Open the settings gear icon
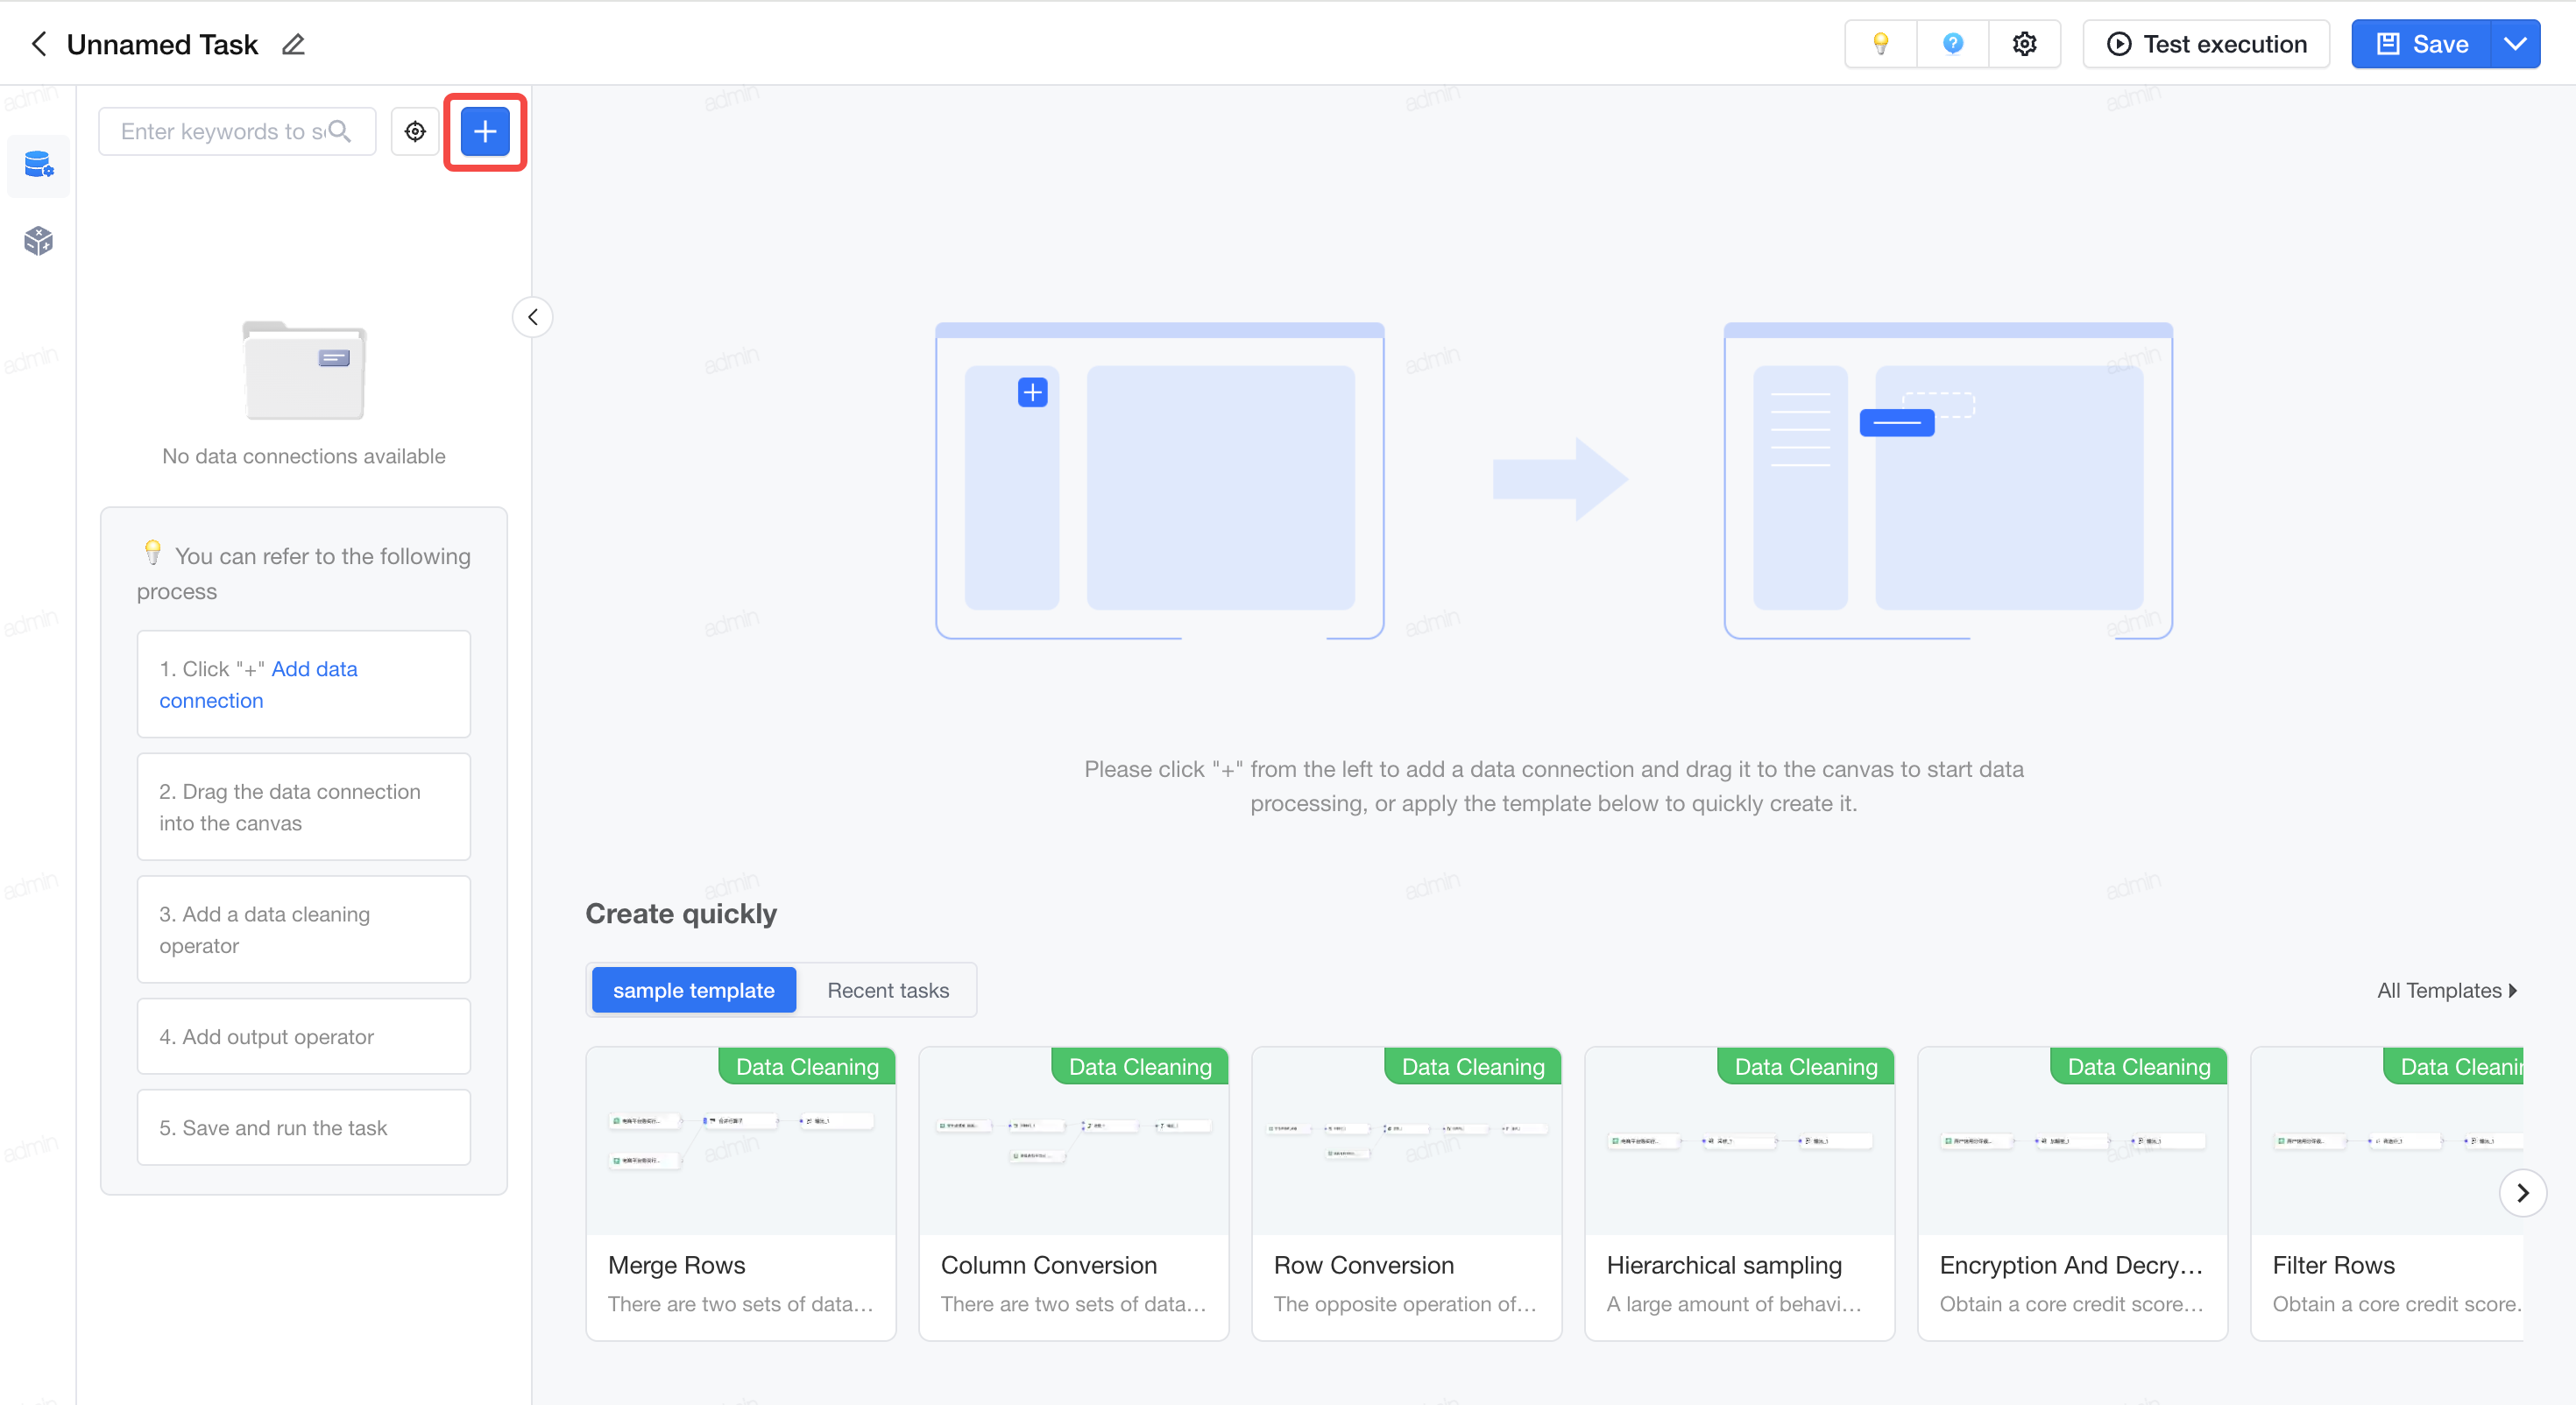The width and height of the screenshot is (2576, 1405). 2025,44
